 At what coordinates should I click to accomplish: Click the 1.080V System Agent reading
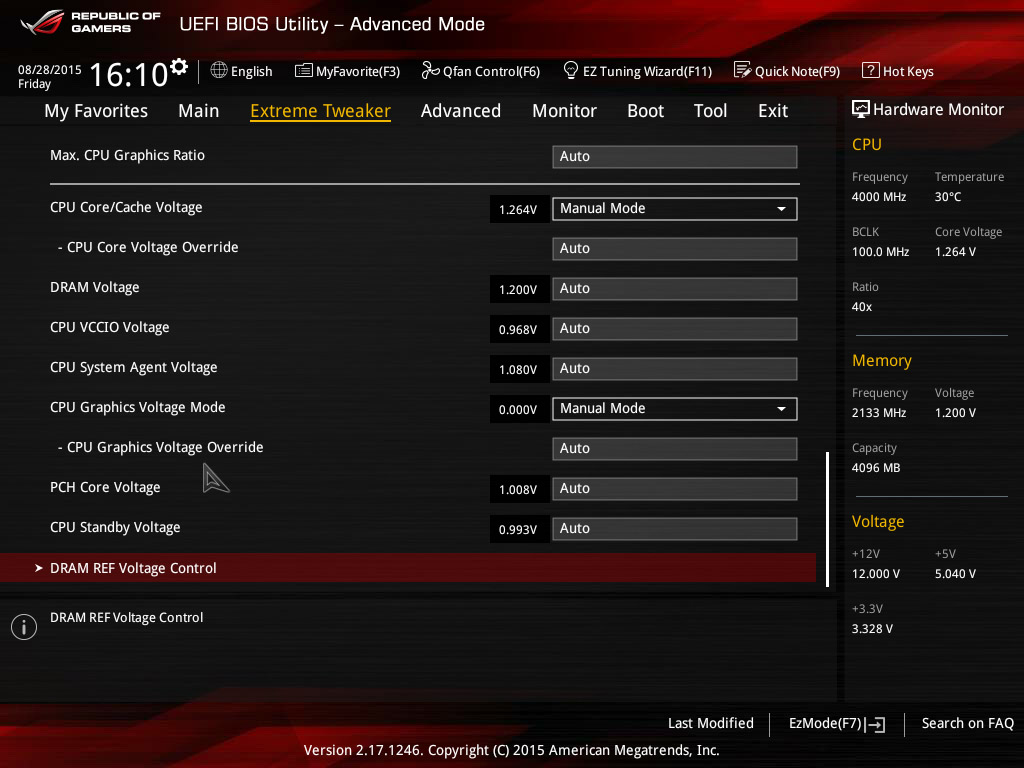518,370
